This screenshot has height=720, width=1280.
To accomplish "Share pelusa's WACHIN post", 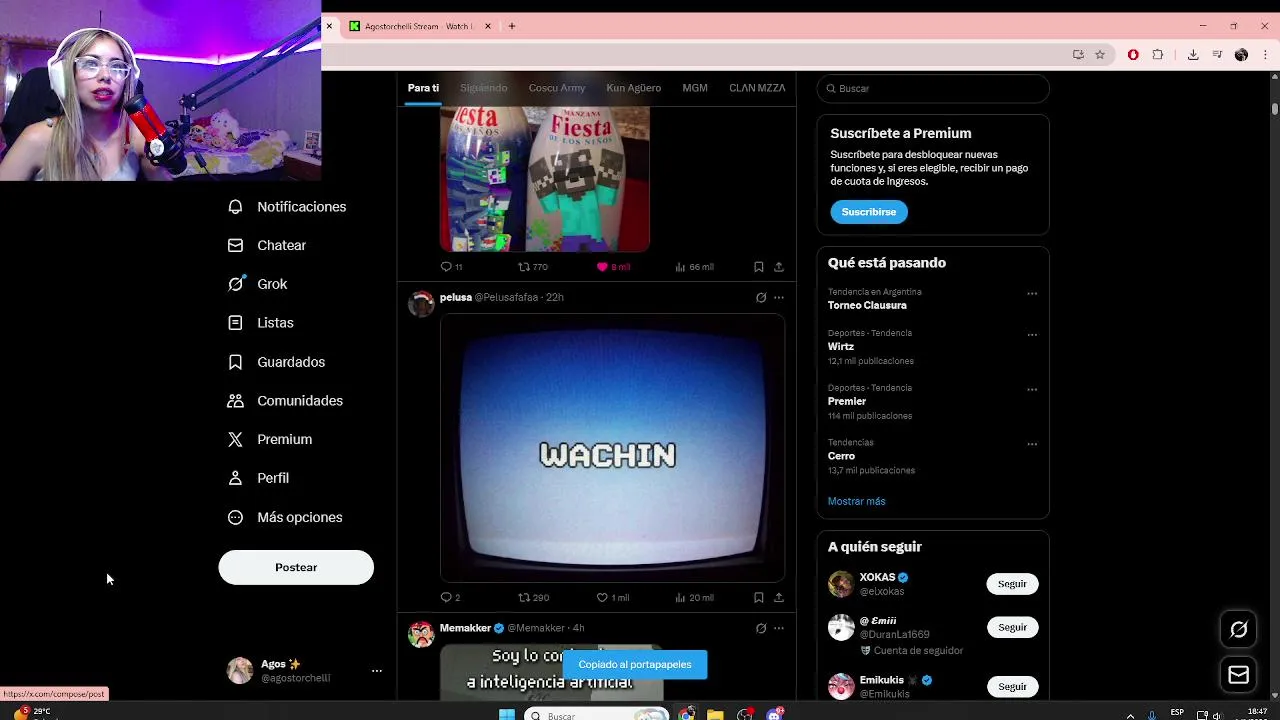I will (x=779, y=598).
